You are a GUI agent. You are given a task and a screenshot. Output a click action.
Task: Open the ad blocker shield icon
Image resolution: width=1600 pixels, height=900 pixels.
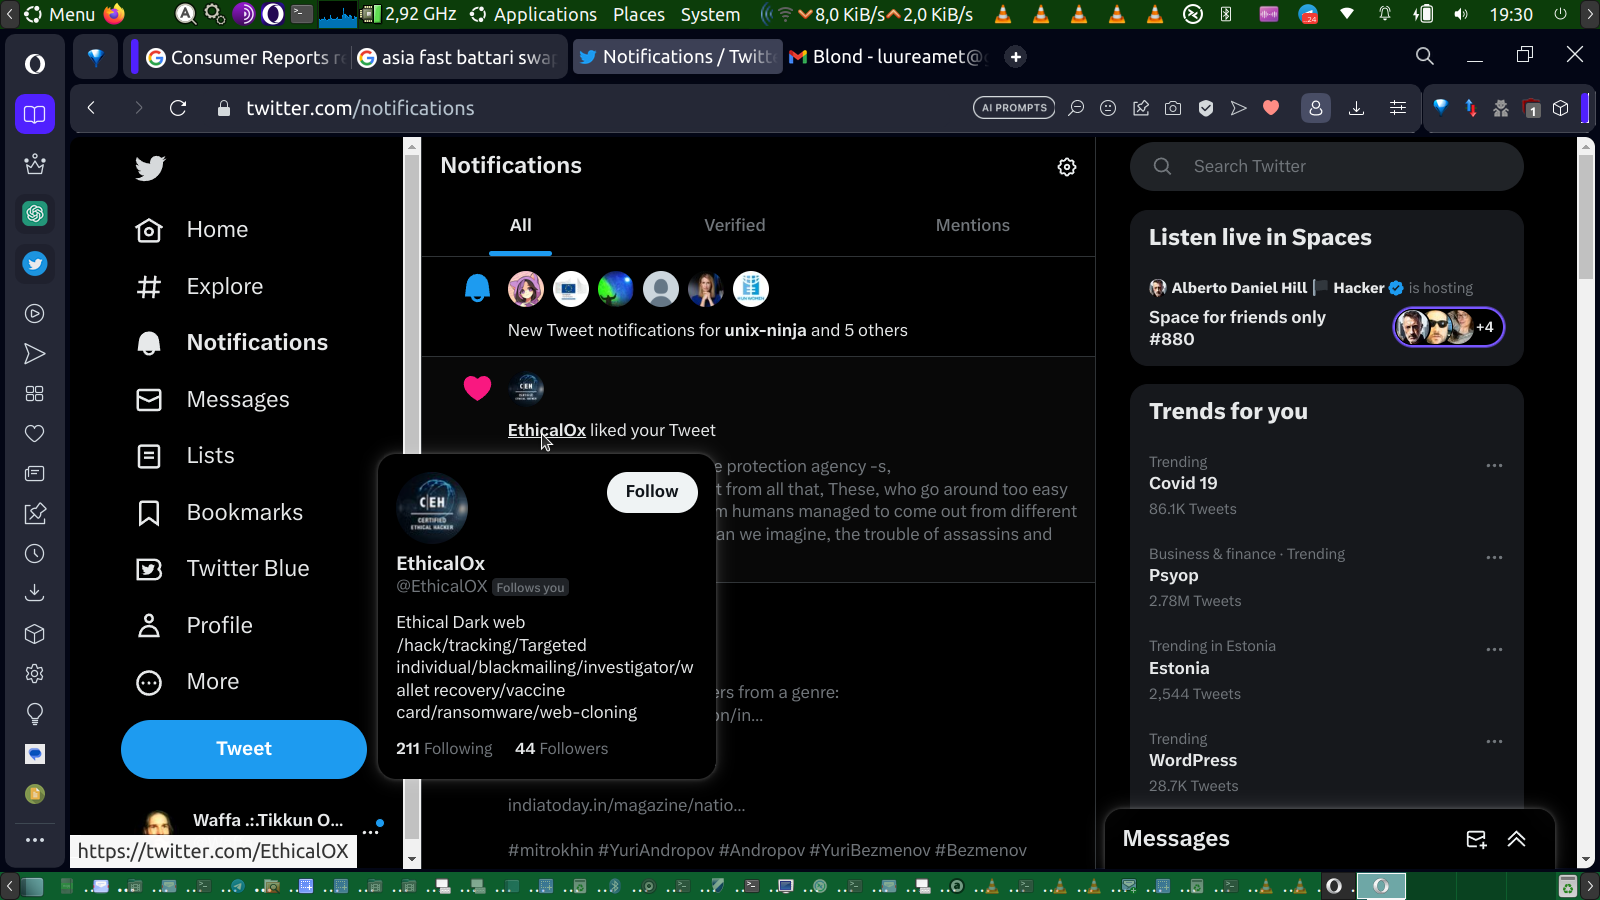tap(1206, 108)
